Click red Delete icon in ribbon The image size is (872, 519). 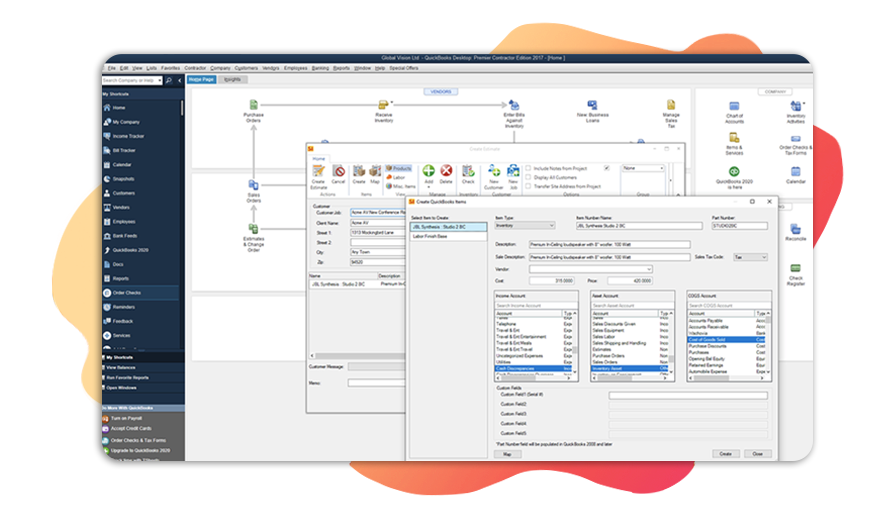point(446,171)
